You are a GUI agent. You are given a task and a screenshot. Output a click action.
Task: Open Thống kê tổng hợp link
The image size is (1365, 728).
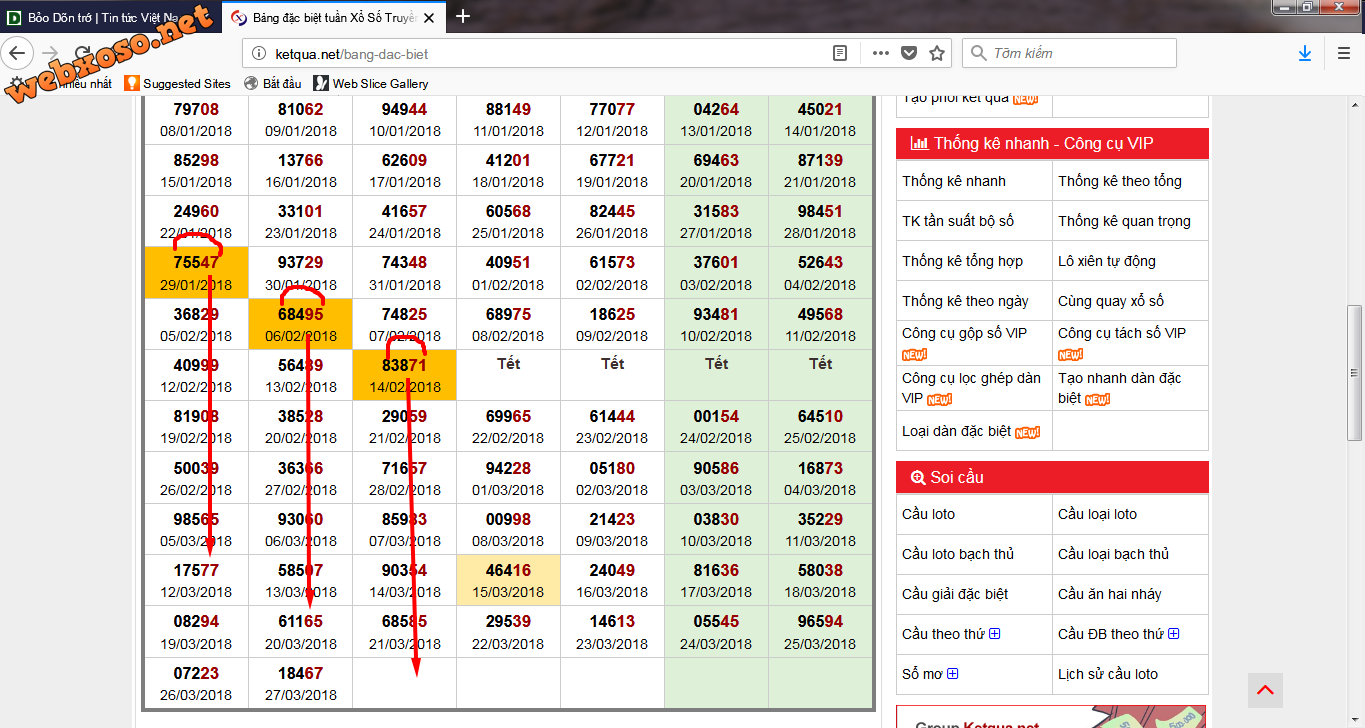[962, 261]
